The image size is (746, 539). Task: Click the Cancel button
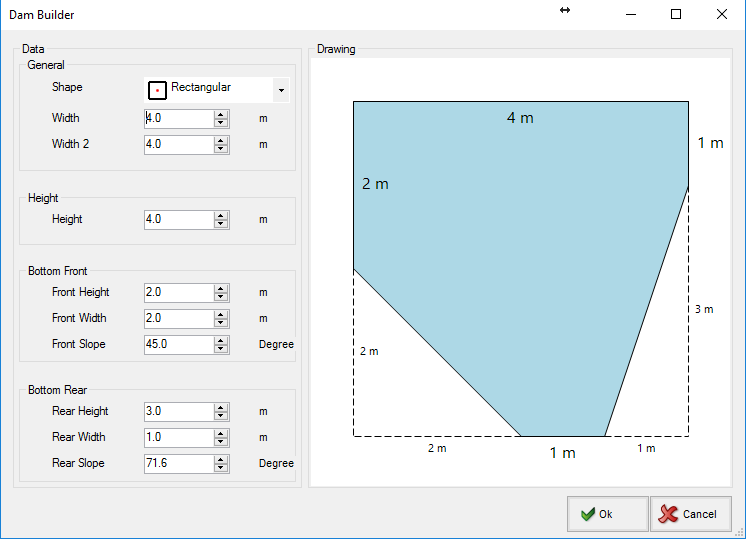[690, 514]
